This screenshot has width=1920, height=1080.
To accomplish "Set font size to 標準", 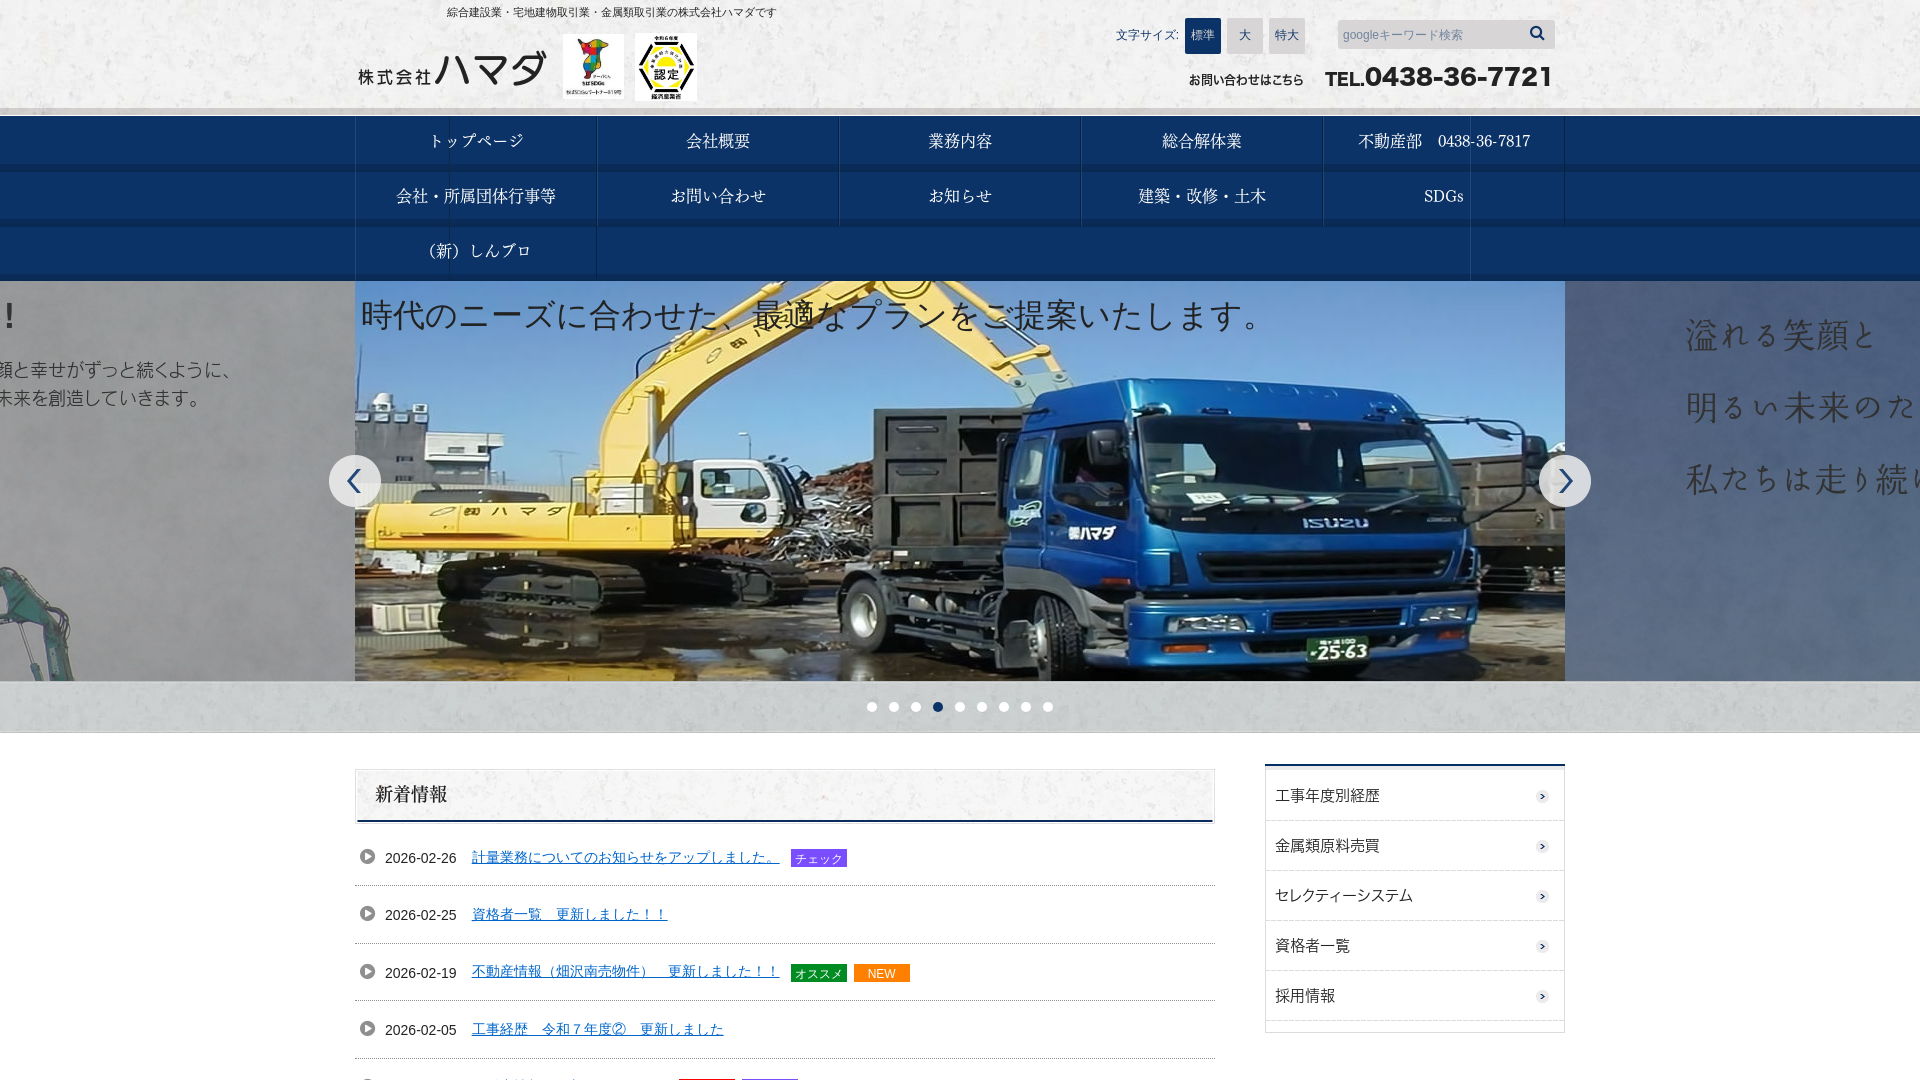I will [x=1202, y=36].
